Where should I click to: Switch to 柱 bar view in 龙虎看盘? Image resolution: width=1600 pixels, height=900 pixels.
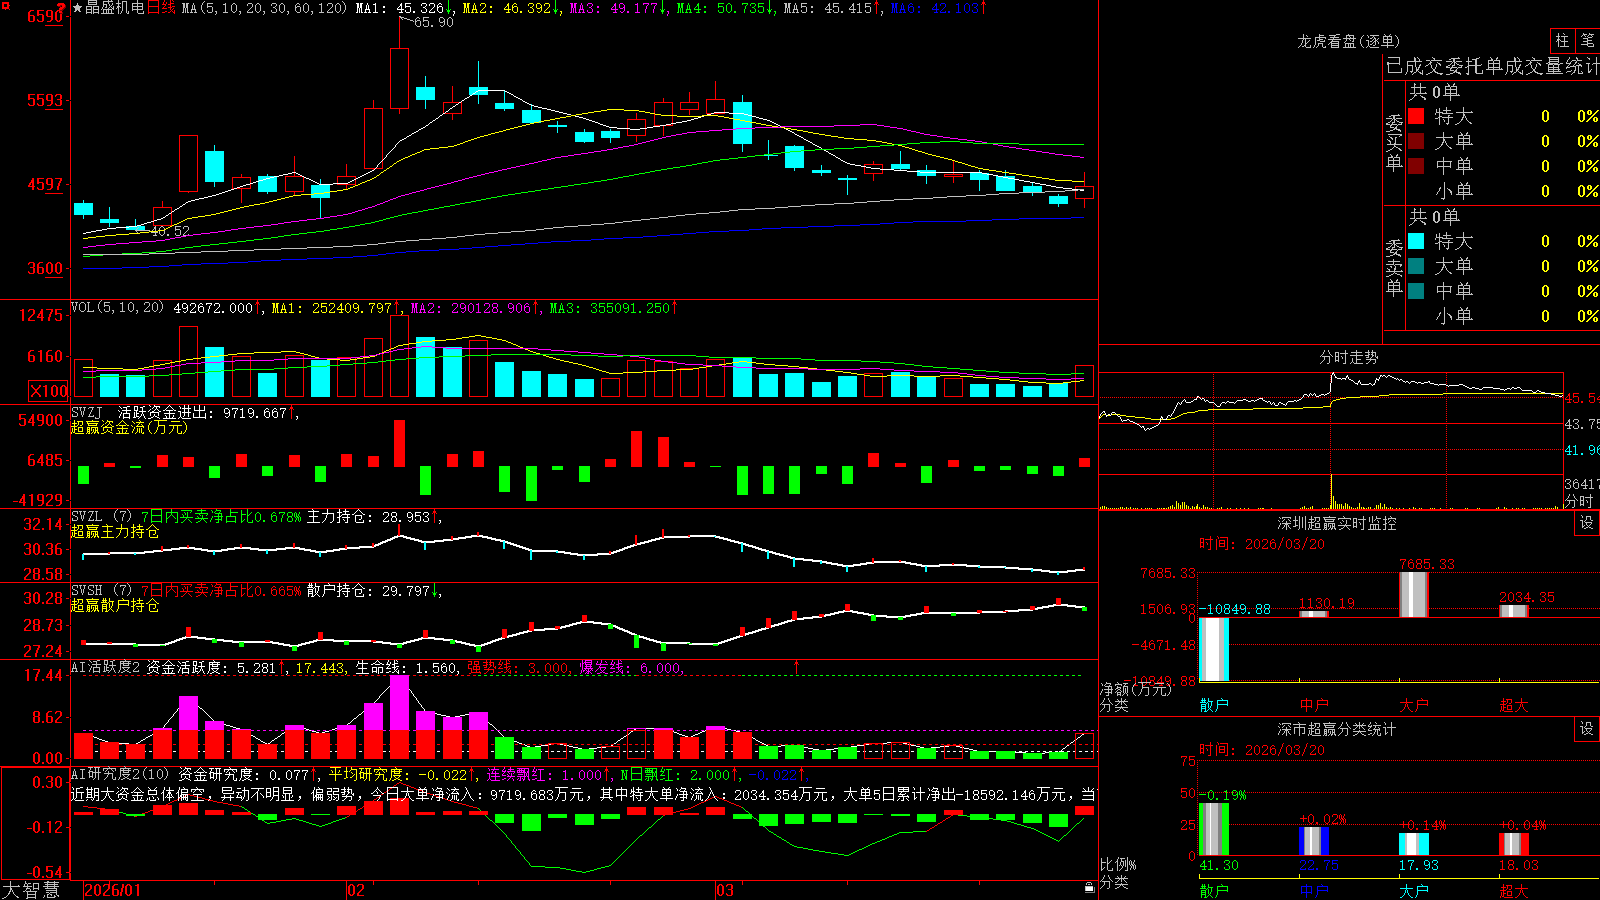(x=1562, y=40)
